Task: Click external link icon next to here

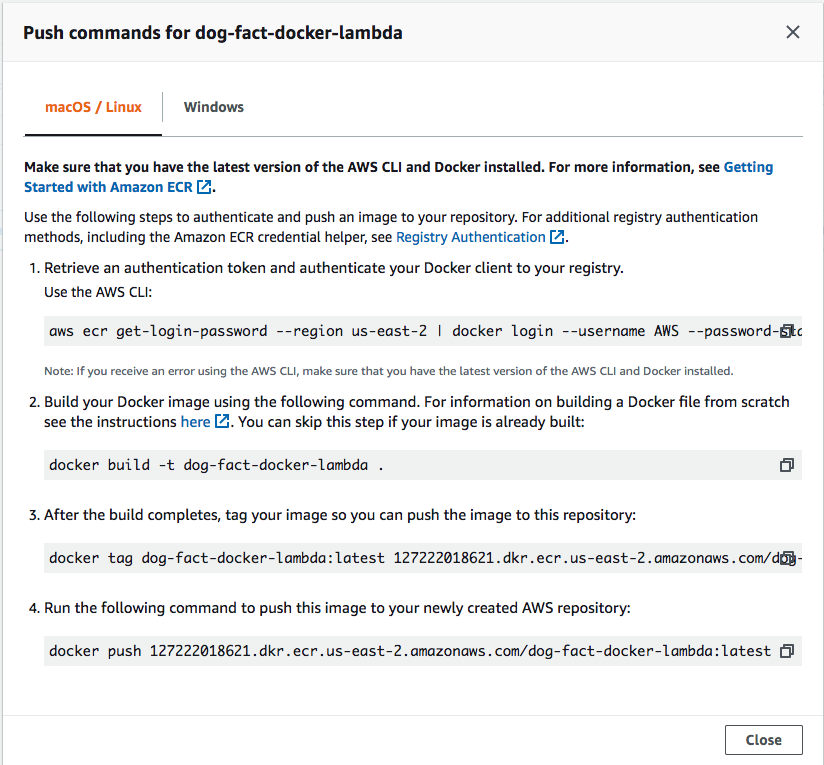Action: coord(222,421)
